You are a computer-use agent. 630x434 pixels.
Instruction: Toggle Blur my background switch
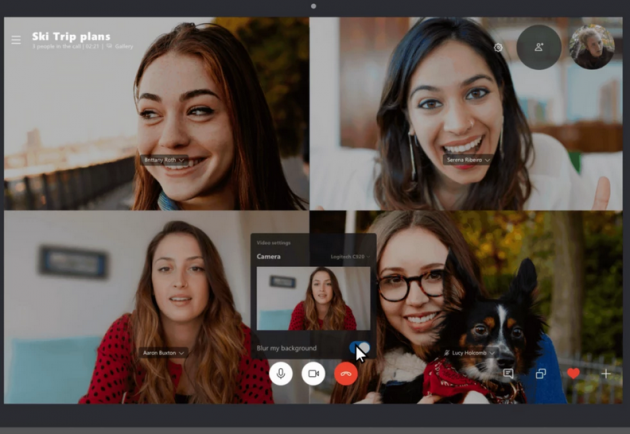coord(359,348)
